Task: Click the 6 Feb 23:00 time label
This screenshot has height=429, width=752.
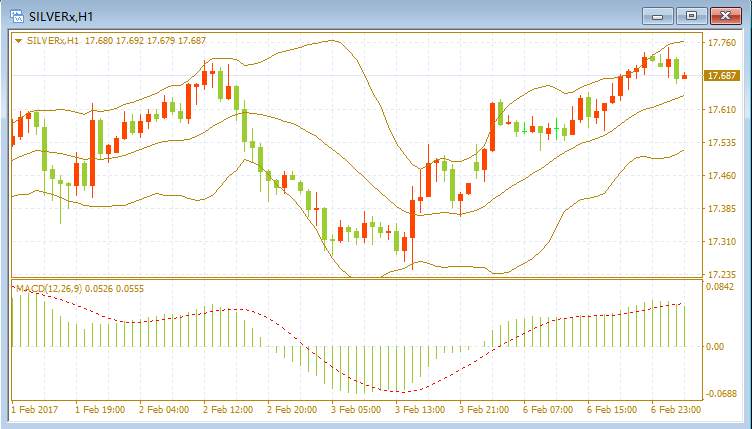Action: tap(676, 410)
